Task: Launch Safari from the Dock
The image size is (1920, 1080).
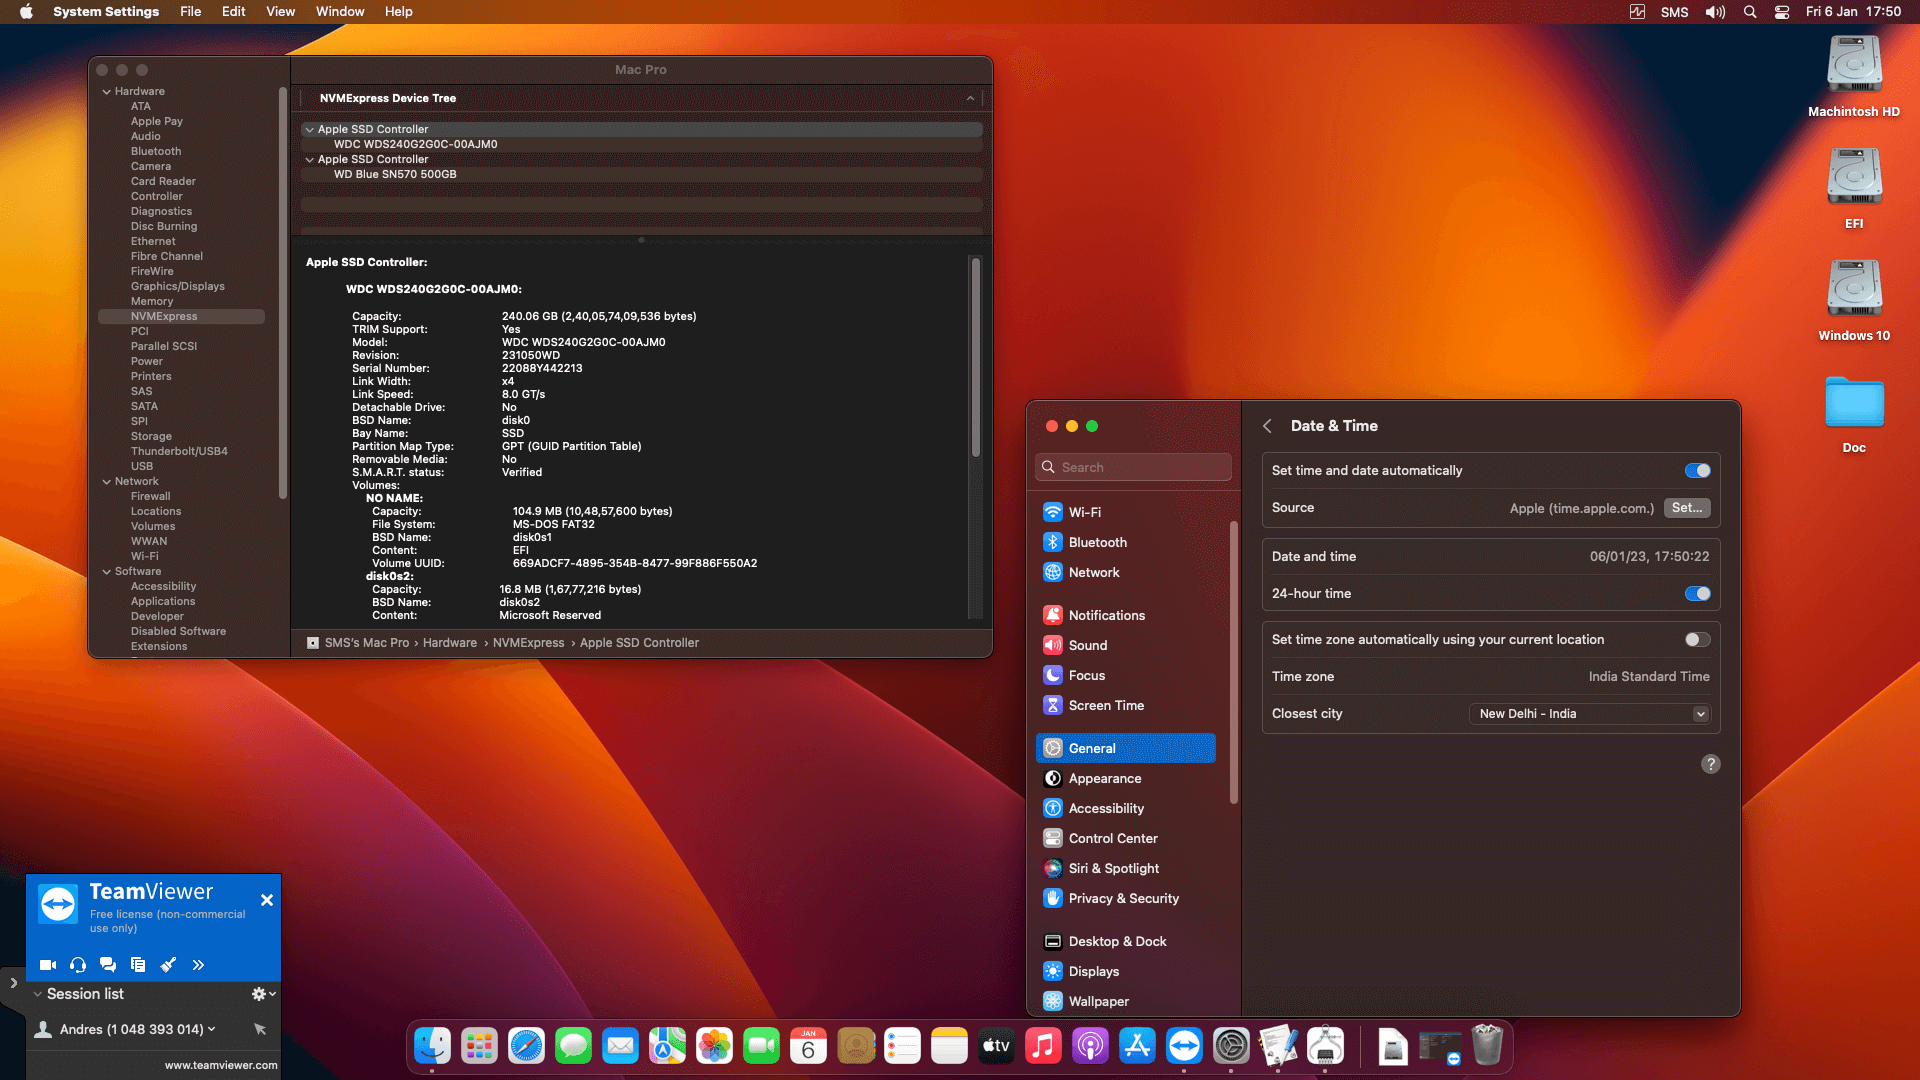Action: 526,1045
